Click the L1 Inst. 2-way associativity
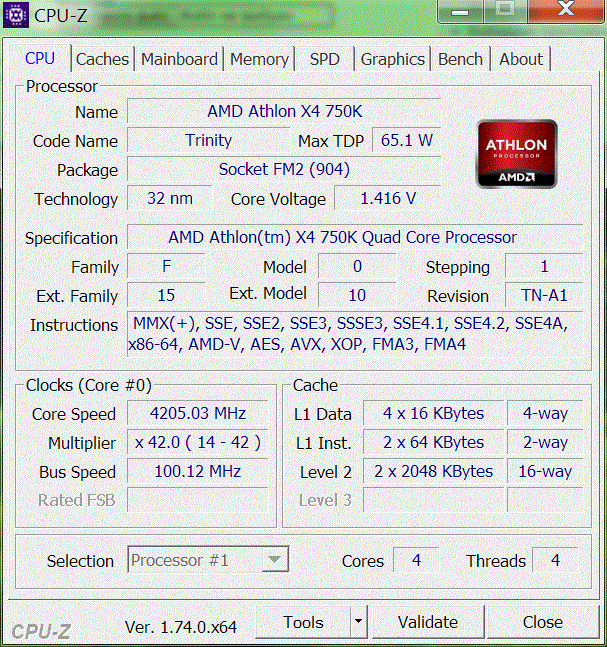 (545, 442)
